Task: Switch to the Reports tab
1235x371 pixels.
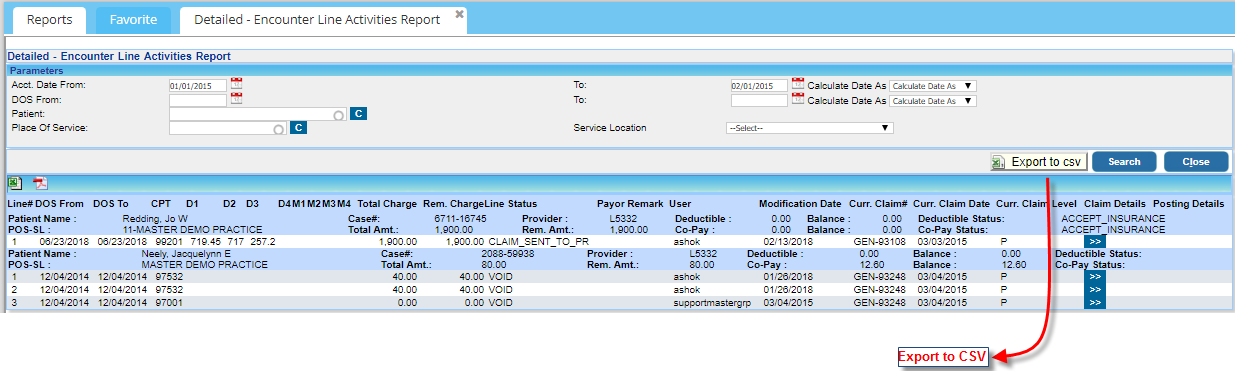Action: pyautogui.click(x=50, y=19)
